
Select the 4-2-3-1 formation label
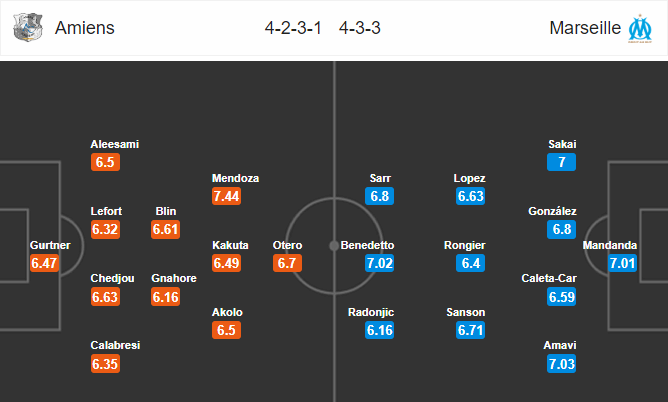click(293, 28)
